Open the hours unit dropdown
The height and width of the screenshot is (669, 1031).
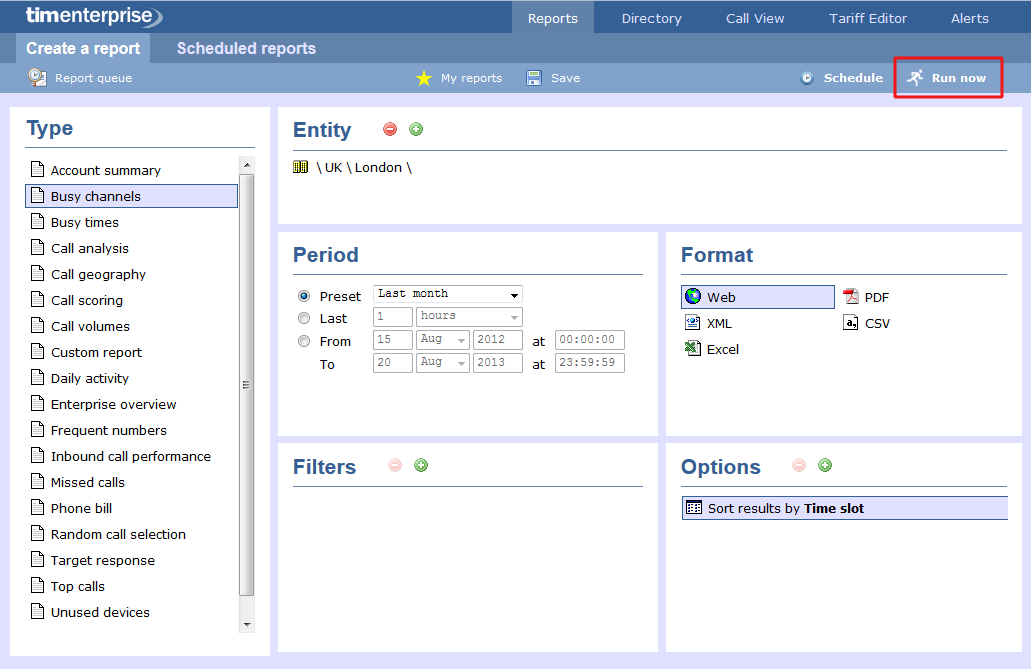469,316
